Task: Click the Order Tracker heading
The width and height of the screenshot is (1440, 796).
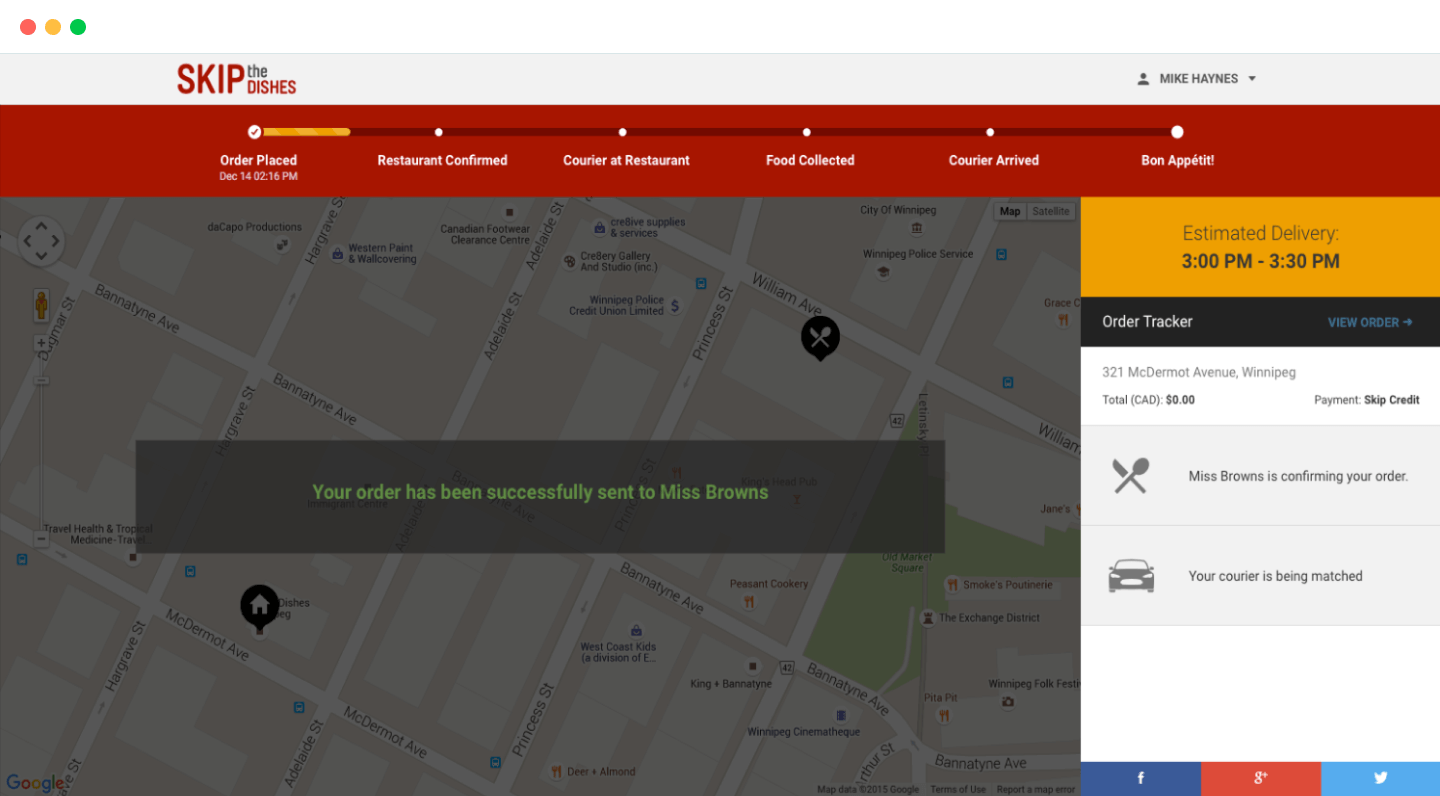Action: [1147, 322]
